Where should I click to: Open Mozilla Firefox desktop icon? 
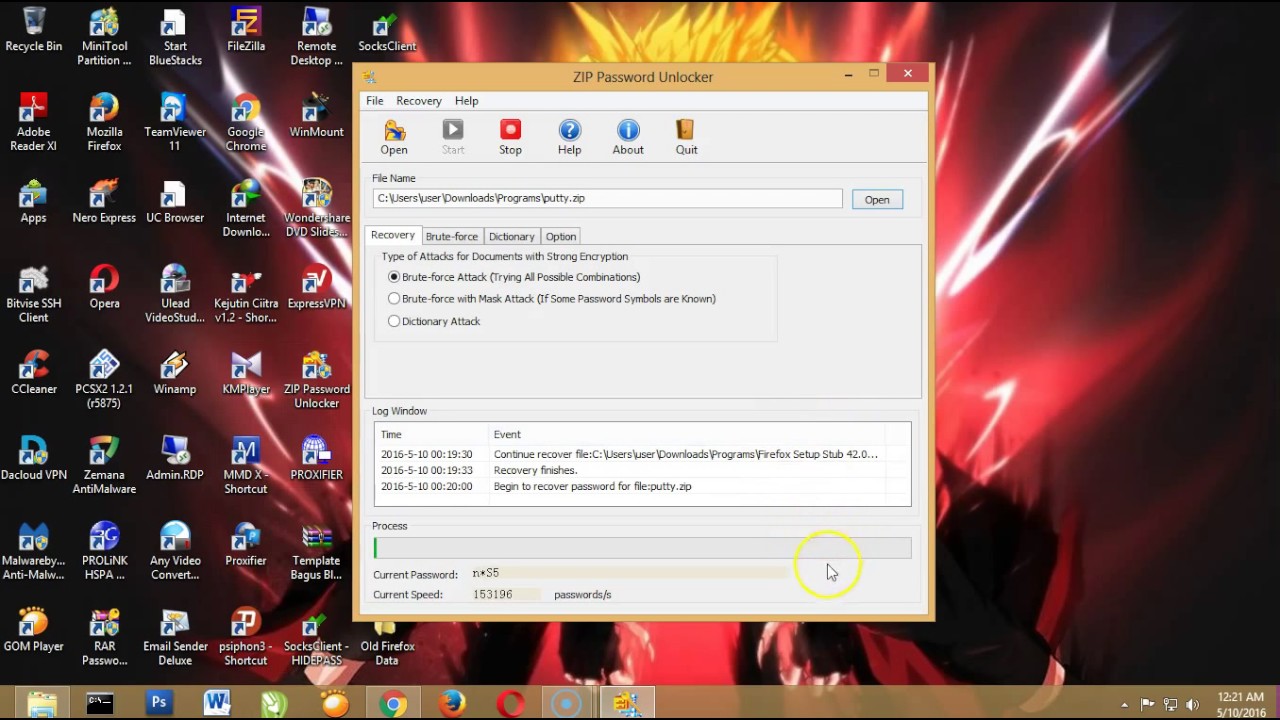click(104, 122)
